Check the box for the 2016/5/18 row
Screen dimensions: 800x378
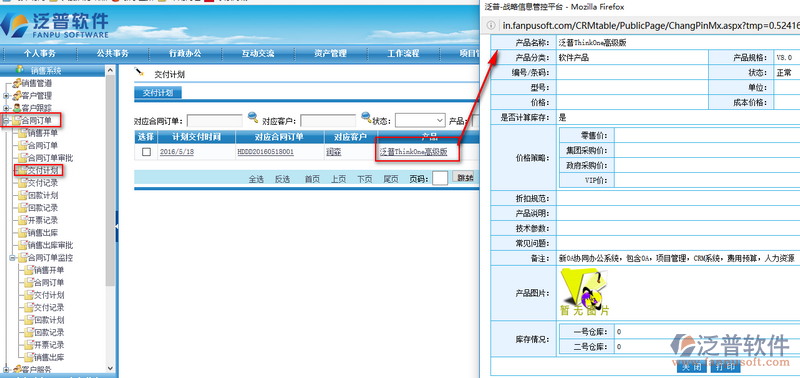point(146,152)
